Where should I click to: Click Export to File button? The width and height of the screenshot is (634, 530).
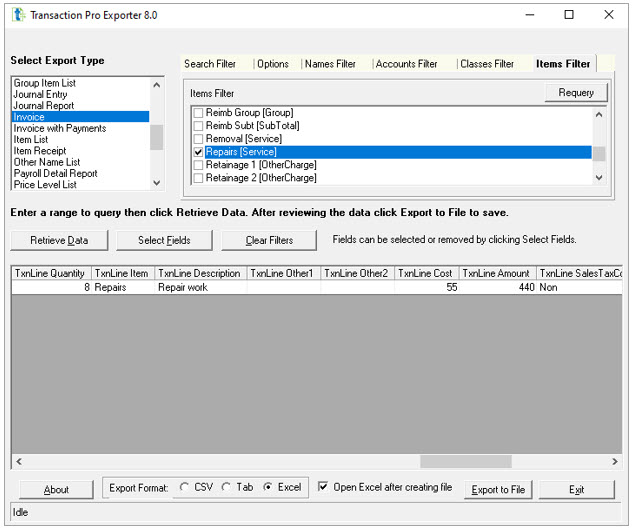pyautogui.click(x=498, y=490)
